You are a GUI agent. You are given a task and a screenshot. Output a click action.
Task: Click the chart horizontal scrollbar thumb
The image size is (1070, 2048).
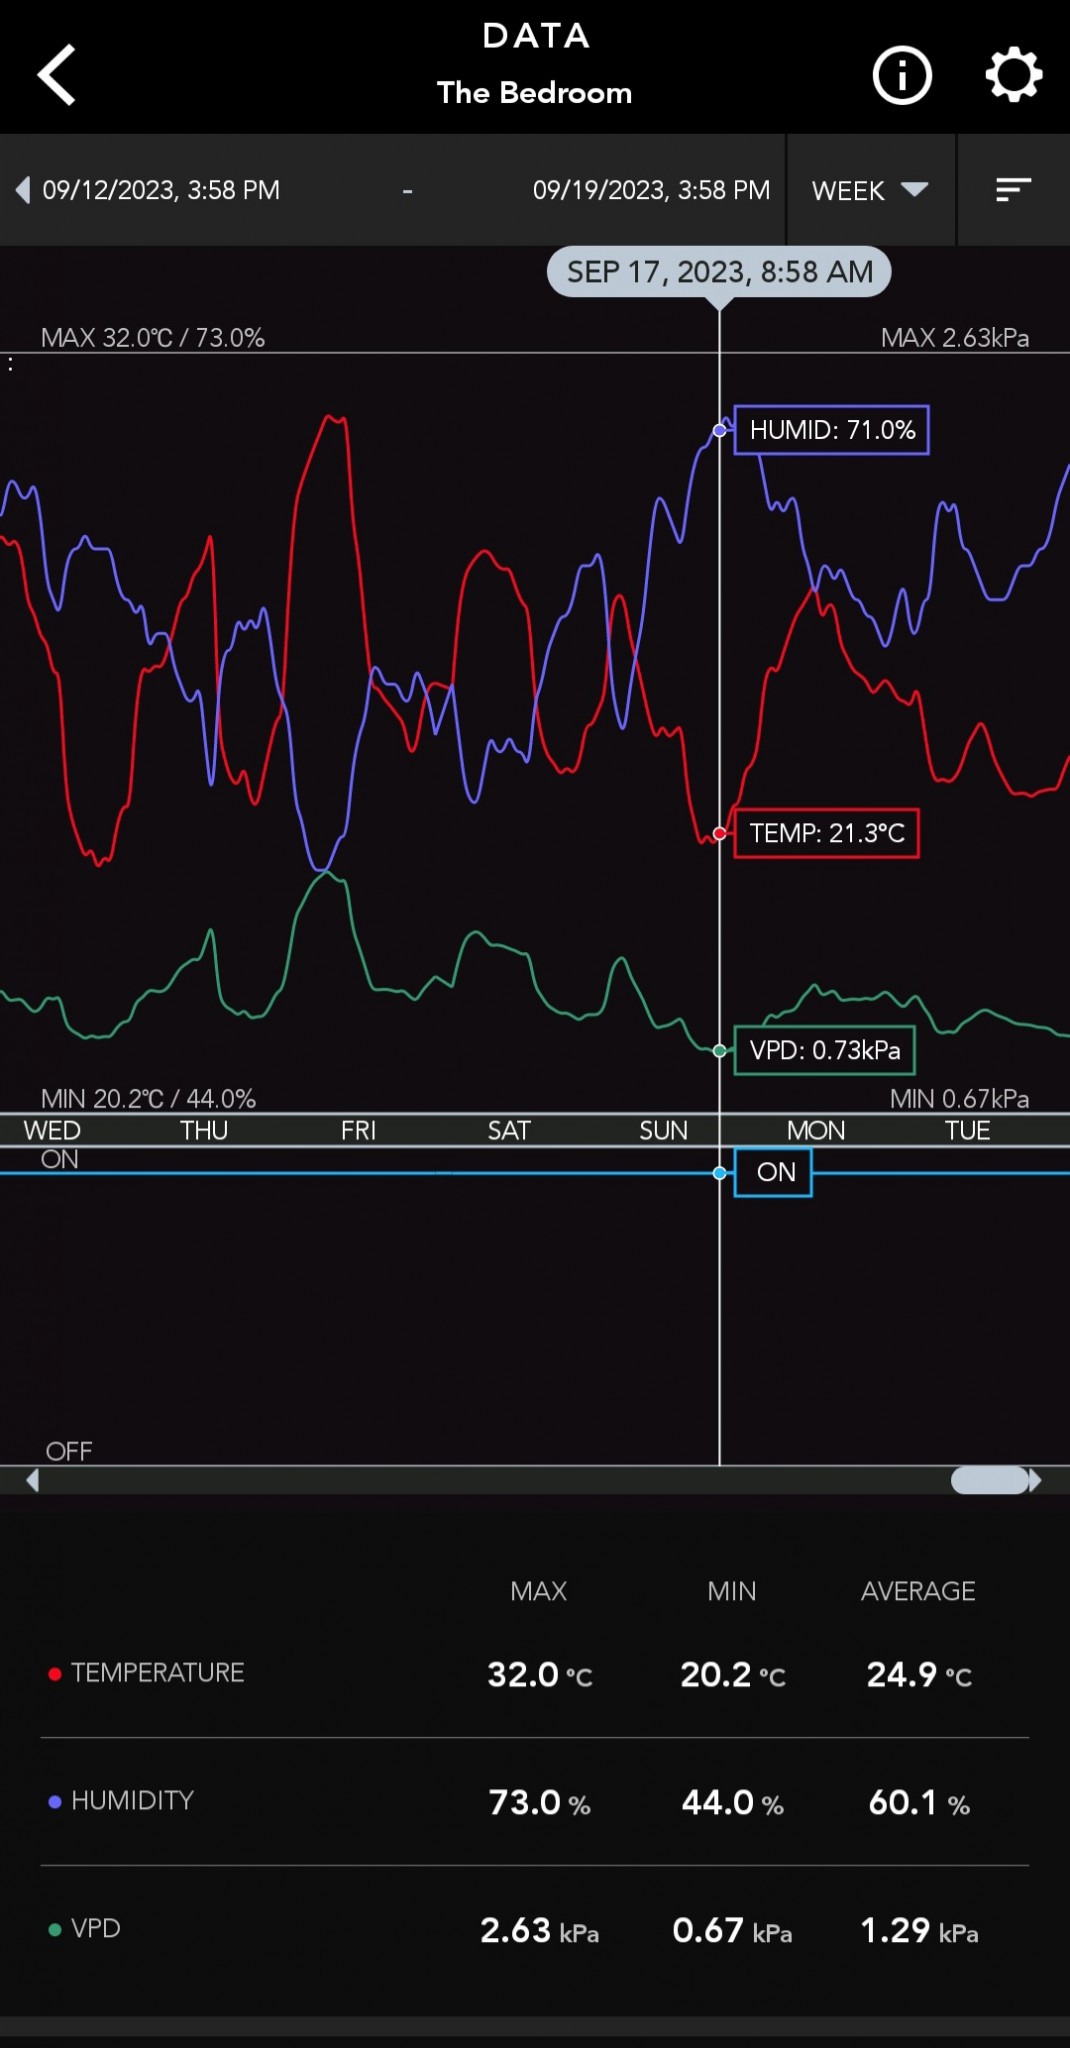pyautogui.click(x=989, y=1480)
